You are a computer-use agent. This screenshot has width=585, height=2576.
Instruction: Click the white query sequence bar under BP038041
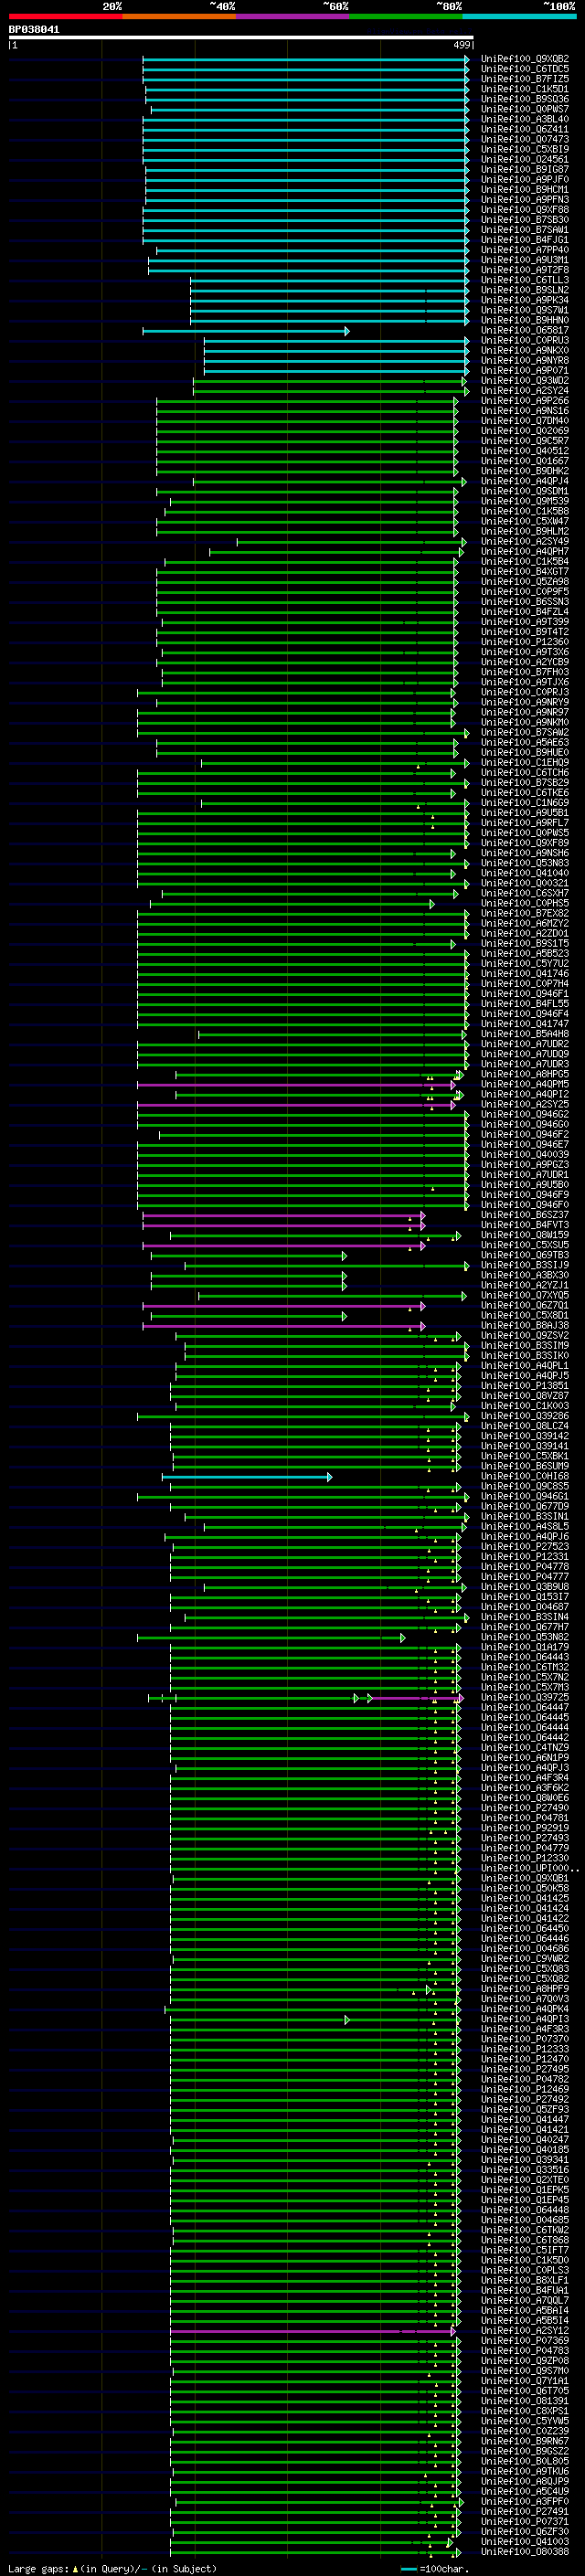click(241, 37)
